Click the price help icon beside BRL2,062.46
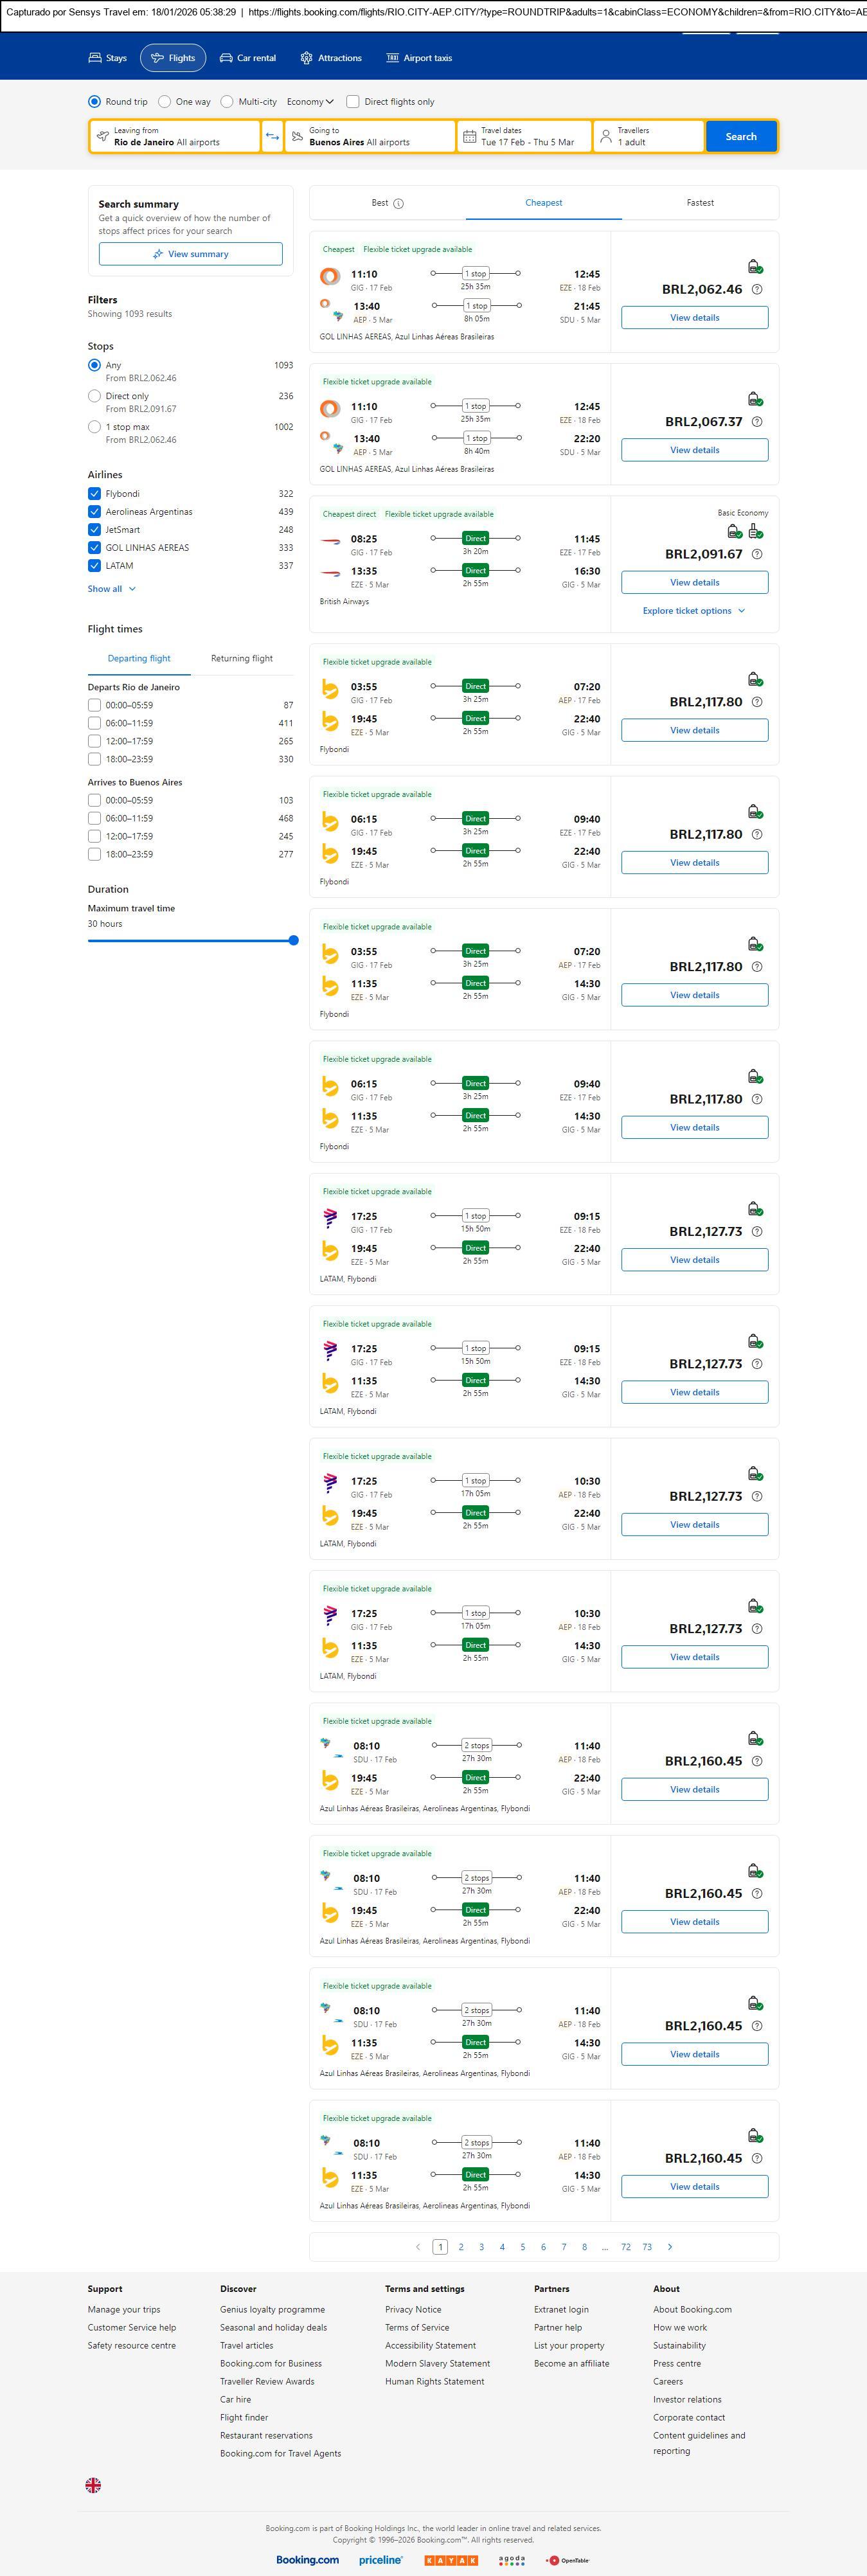This screenshot has height=2576, width=867. tap(757, 290)
